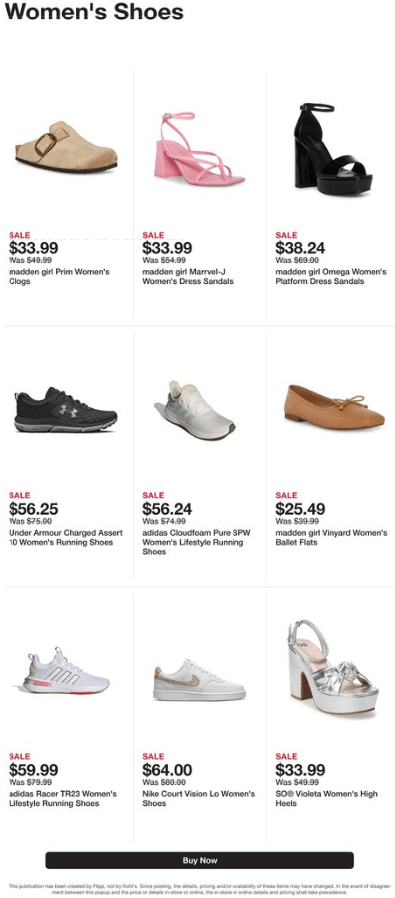
Task: Open the black Under Armour running shoe image
Action: pyautogui.click(x=66, y=409)
